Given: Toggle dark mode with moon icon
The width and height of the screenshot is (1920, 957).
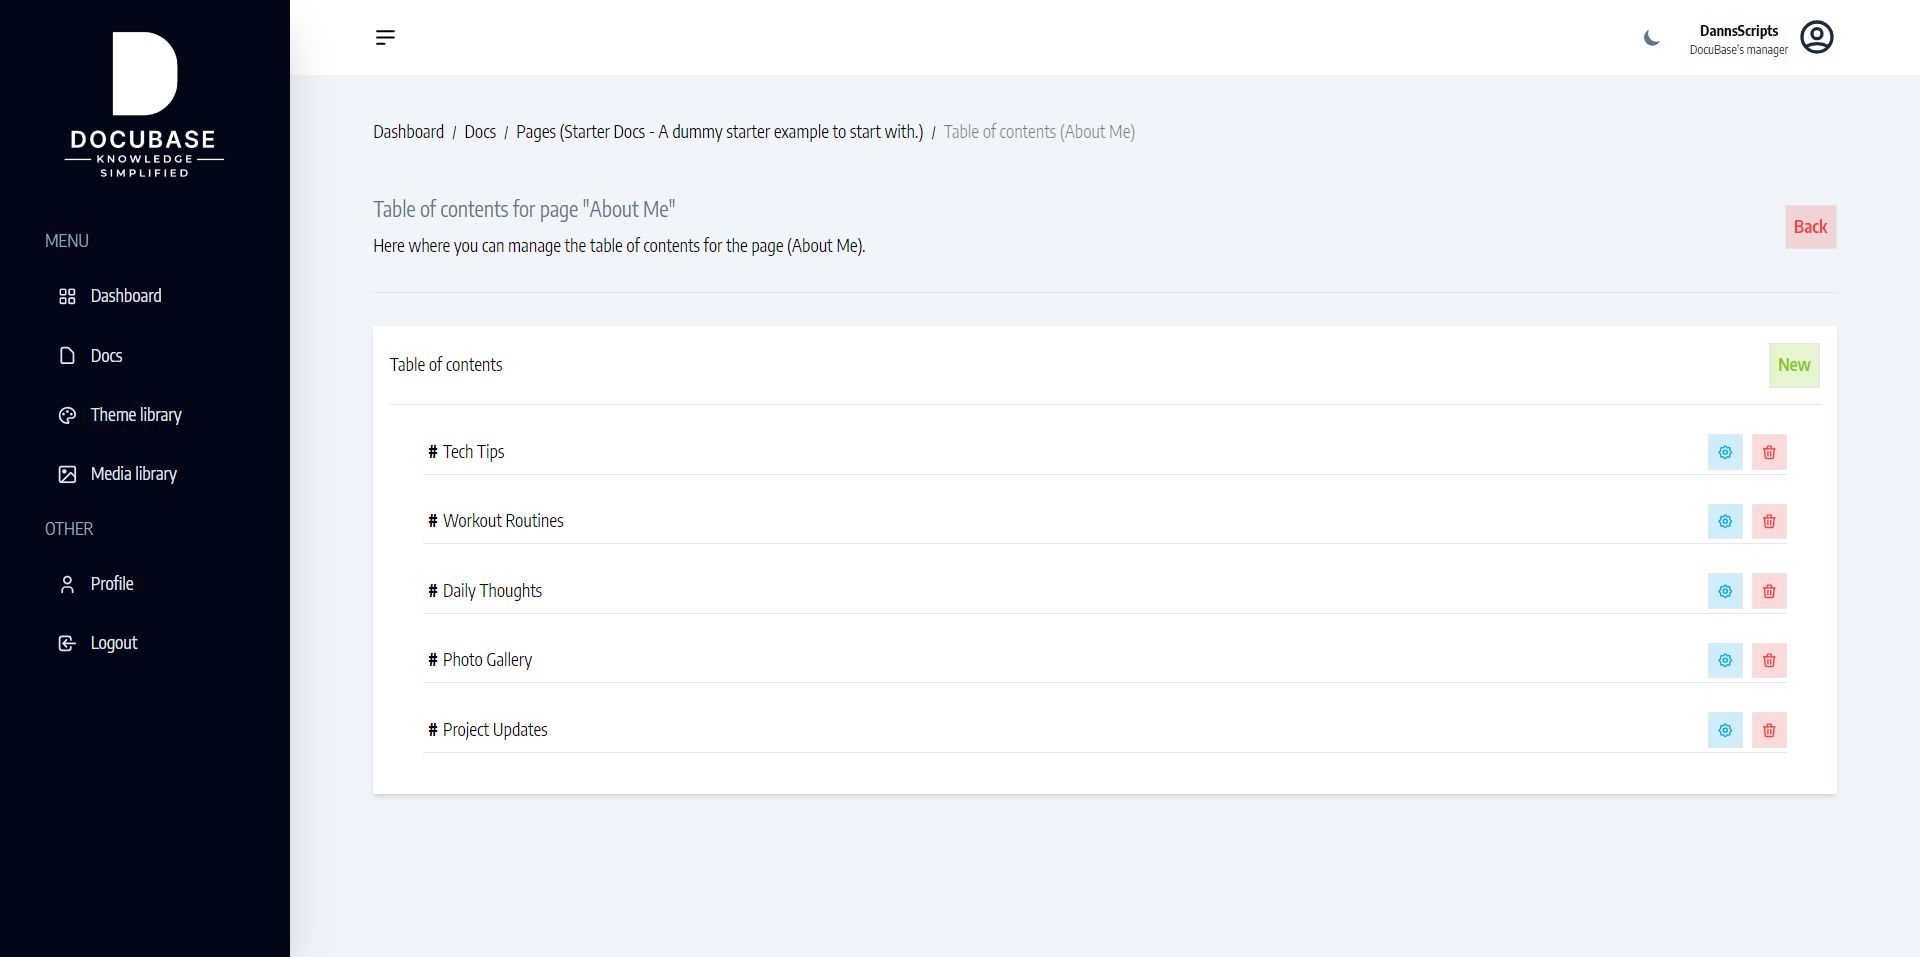Looking at the screenshot, I should tap(1652, 38).
